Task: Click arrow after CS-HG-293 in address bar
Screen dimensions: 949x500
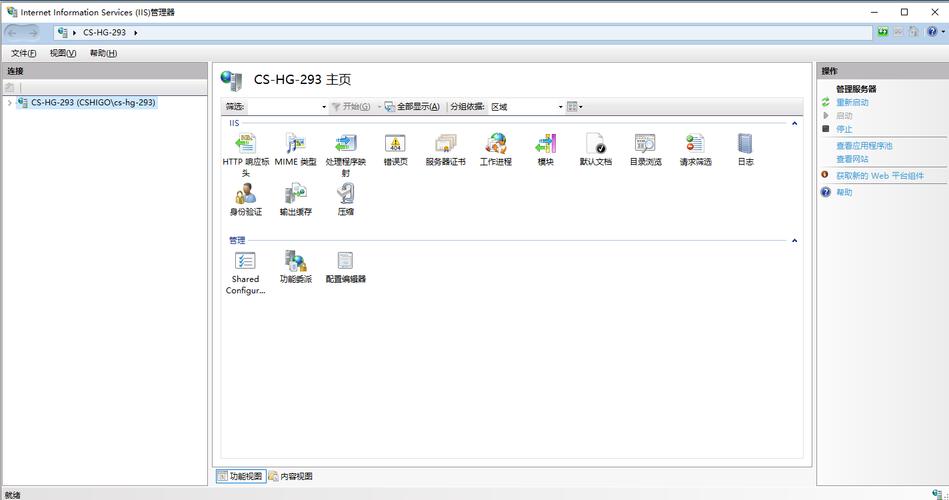Action: [136, 33]
